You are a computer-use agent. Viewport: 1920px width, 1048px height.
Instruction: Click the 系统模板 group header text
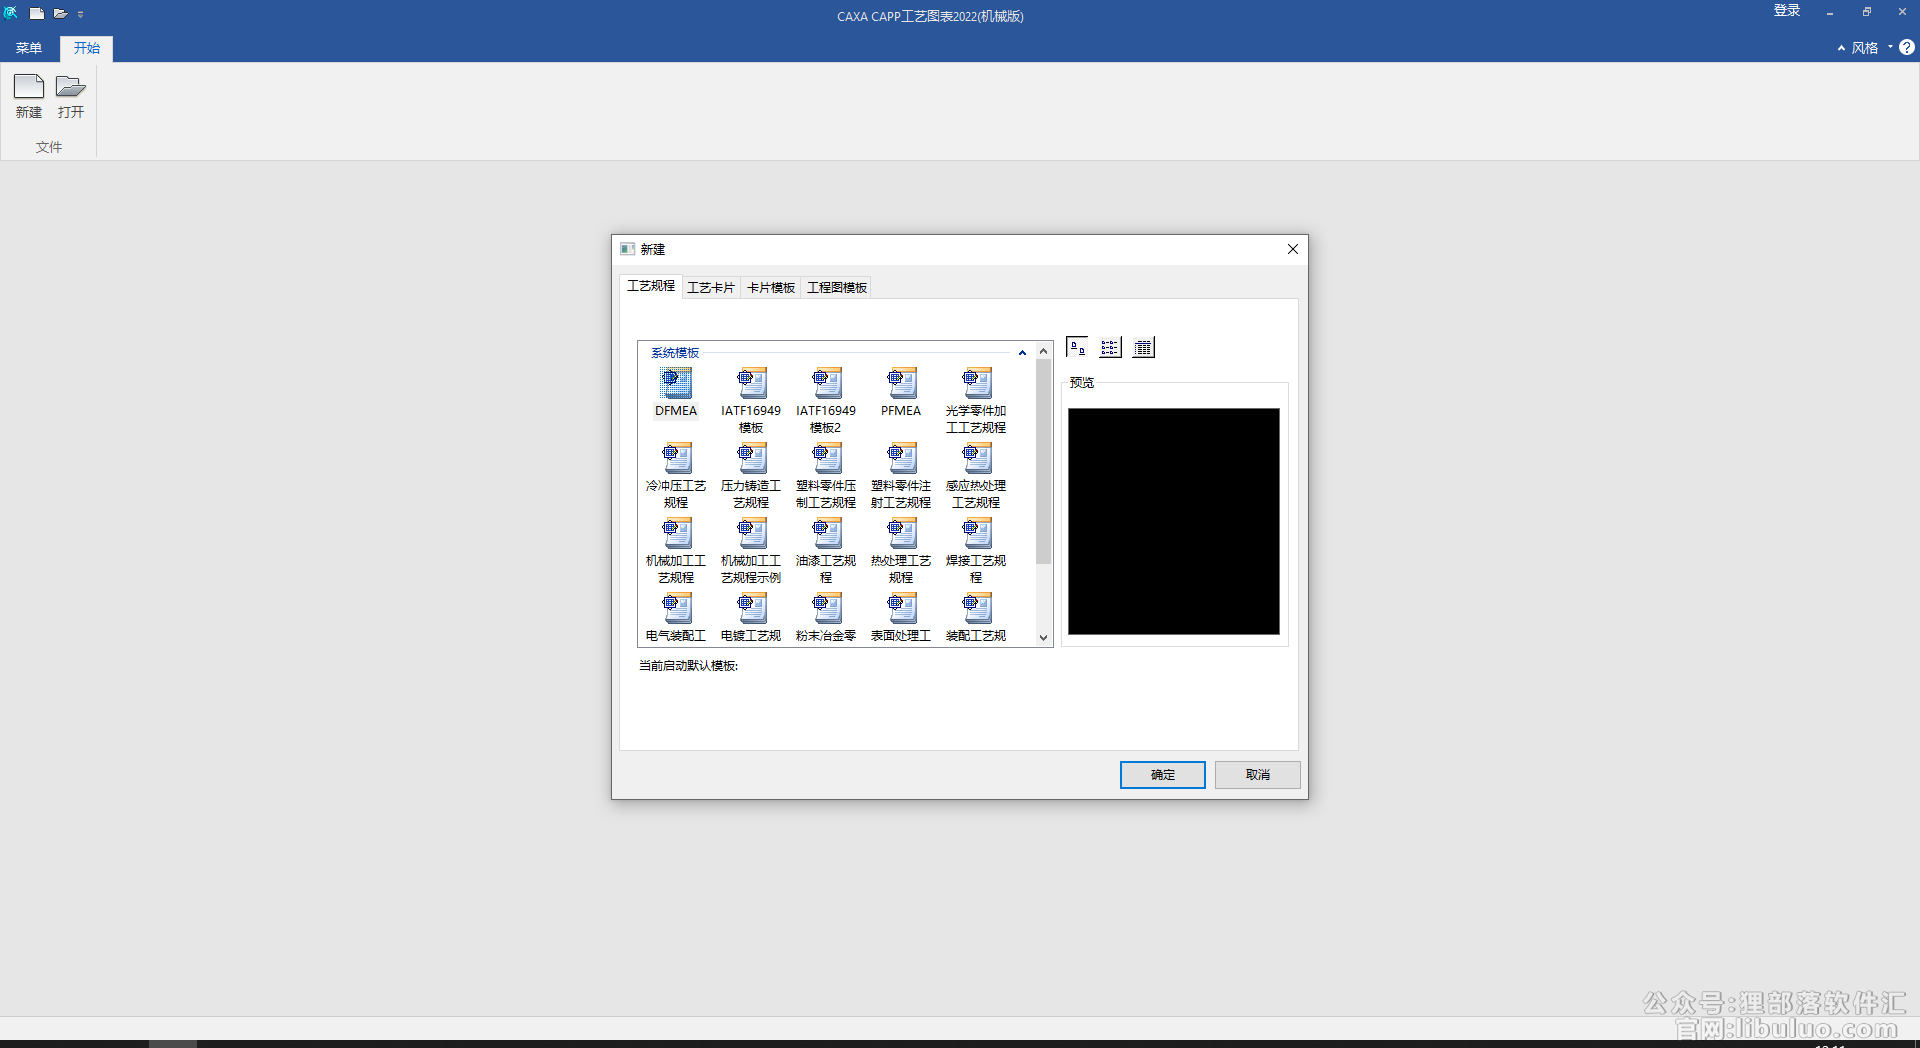(x=675, y=353)
